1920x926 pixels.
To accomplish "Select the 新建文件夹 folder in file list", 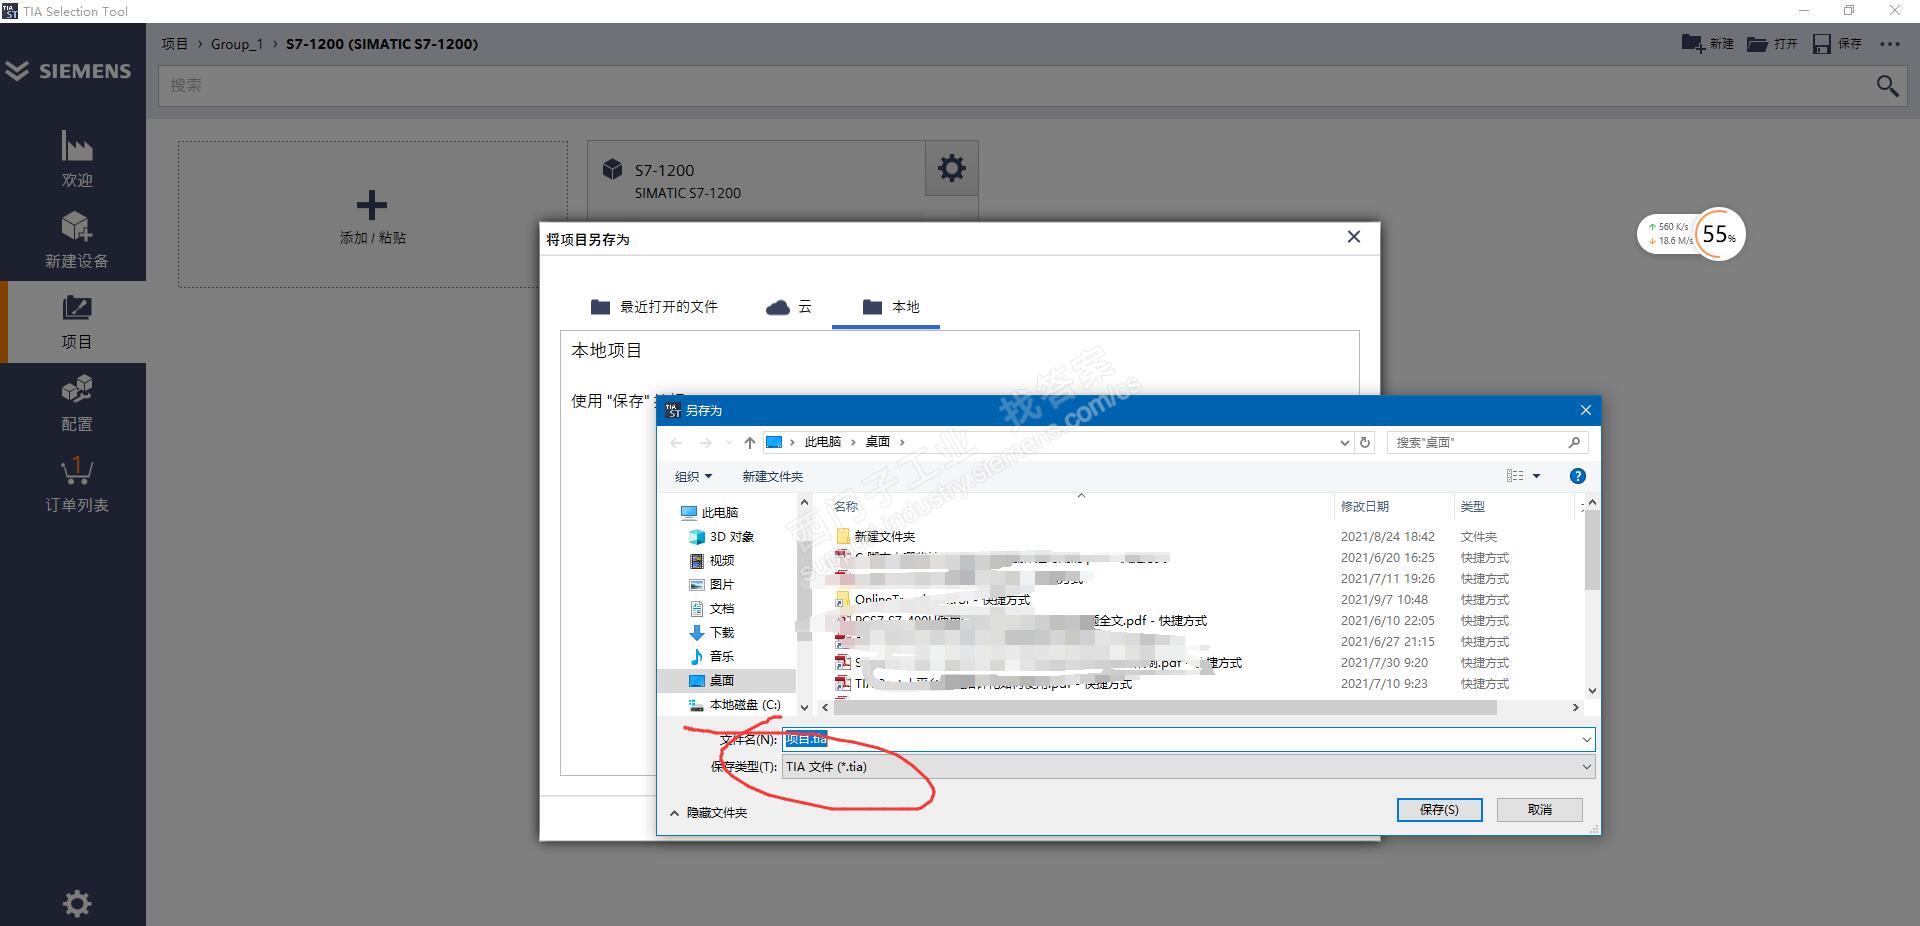I will click(875, 537).
